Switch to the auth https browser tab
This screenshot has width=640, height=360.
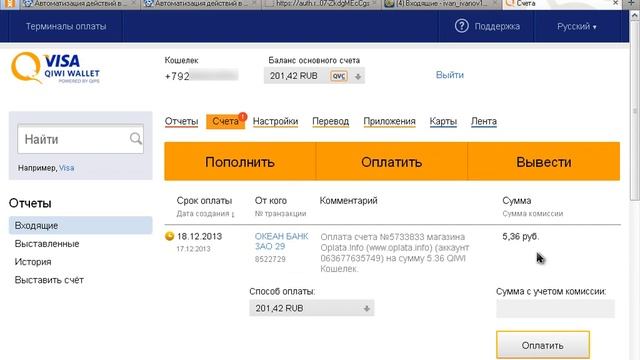[x=322, y=4]
